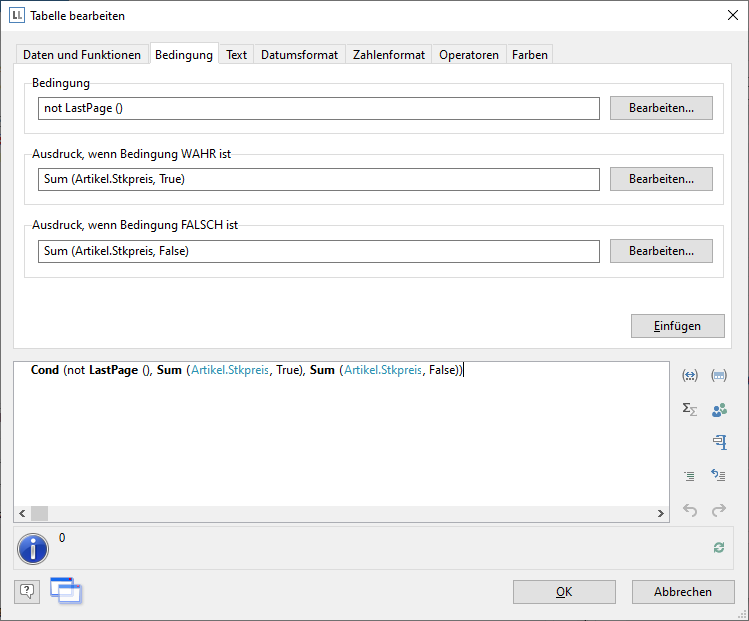Click the blue people icon

point(718,409)
